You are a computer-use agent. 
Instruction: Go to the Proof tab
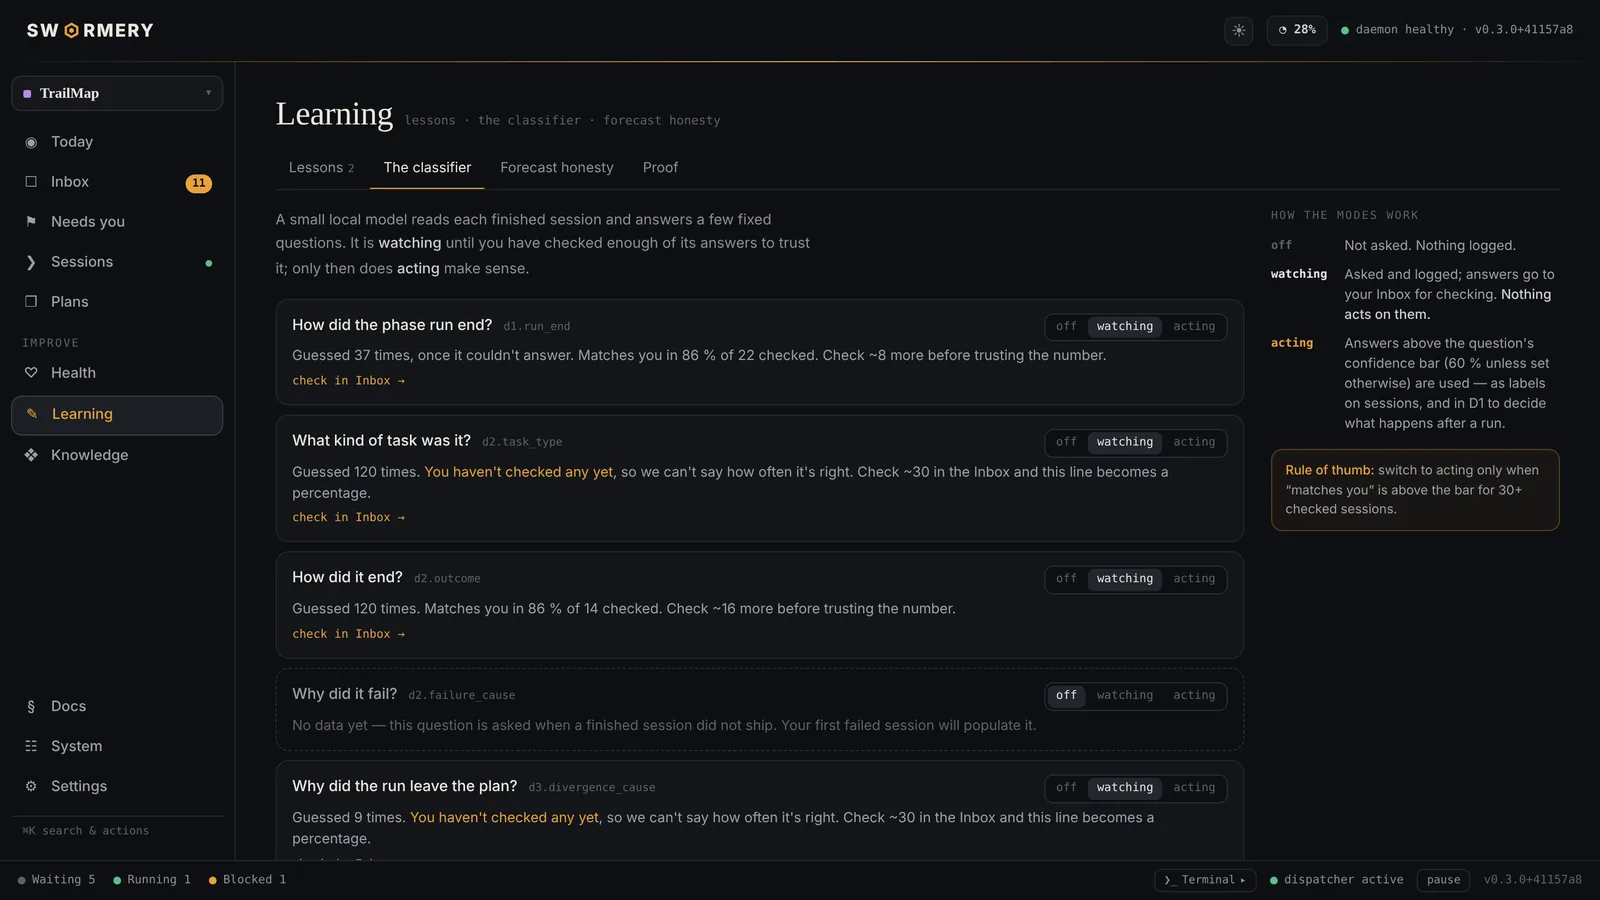click(x=660, y=168)
